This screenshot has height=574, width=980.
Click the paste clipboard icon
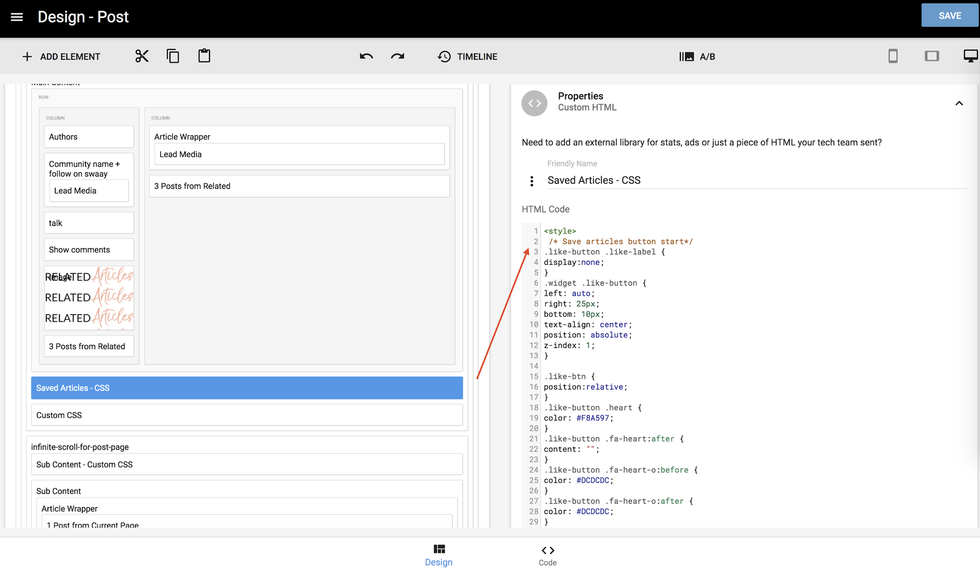(204, 56)
